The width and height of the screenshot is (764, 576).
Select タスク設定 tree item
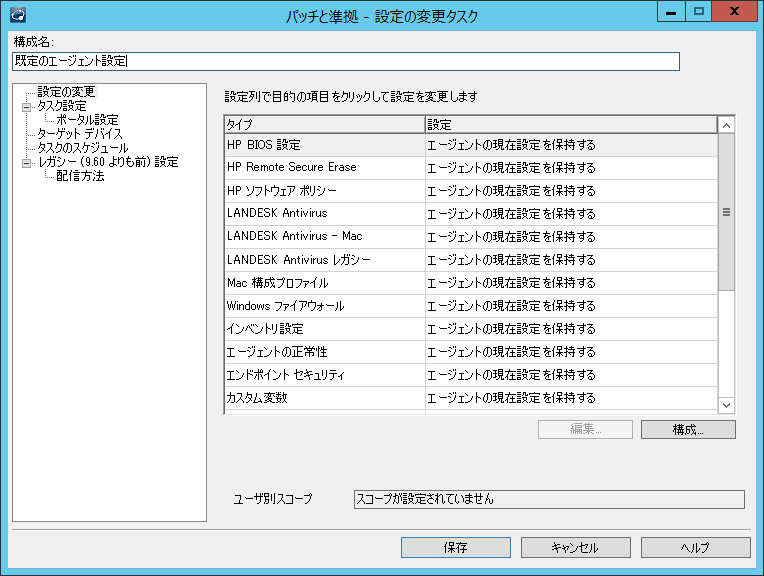[62, 106]
